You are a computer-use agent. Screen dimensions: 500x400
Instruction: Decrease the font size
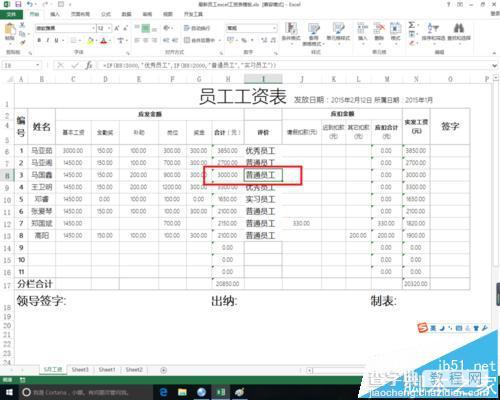point(125,28)
